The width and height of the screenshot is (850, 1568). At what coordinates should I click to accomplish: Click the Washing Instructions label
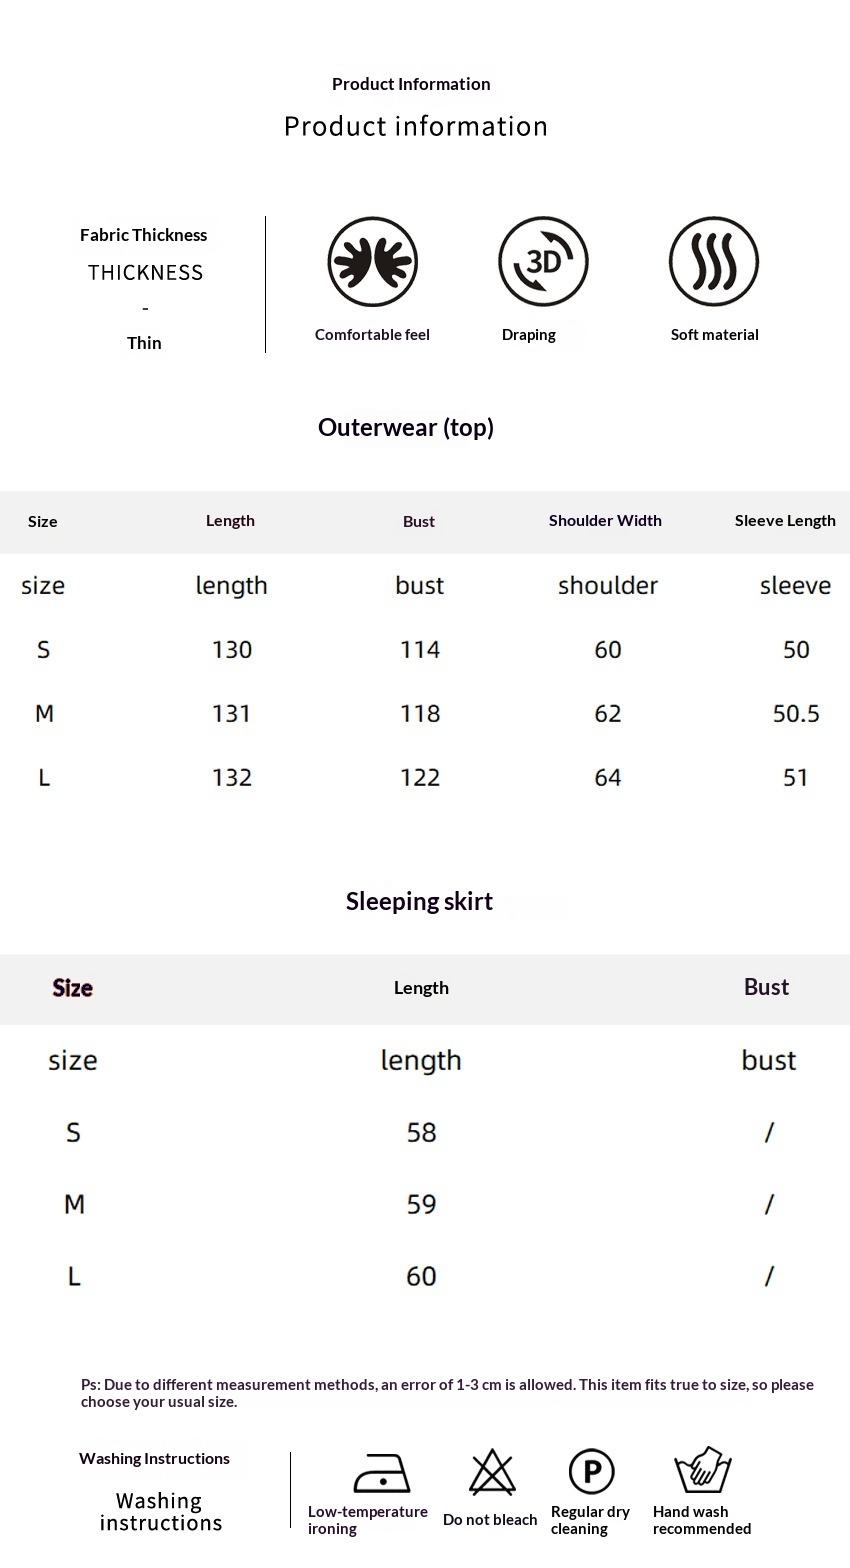(155, 1459)
